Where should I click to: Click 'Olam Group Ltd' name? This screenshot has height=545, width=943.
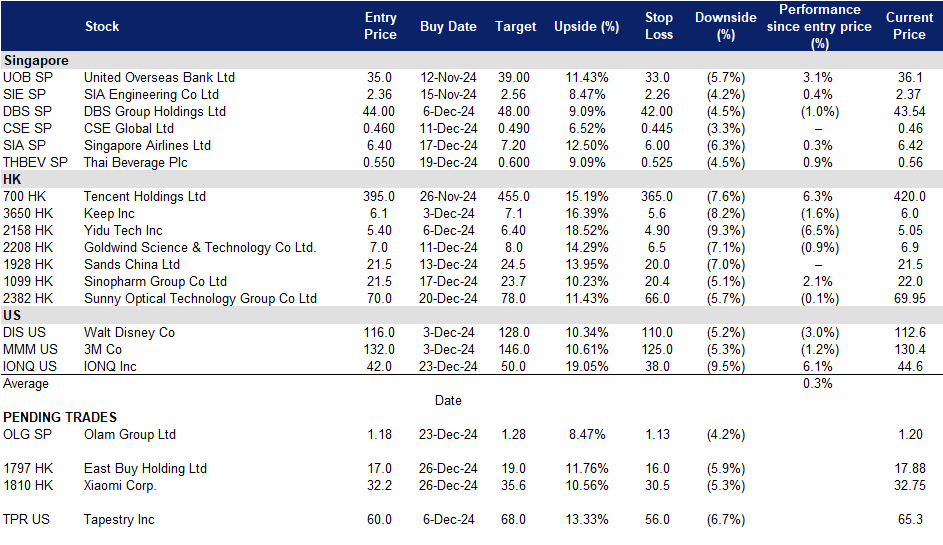[x=130, y=434]
